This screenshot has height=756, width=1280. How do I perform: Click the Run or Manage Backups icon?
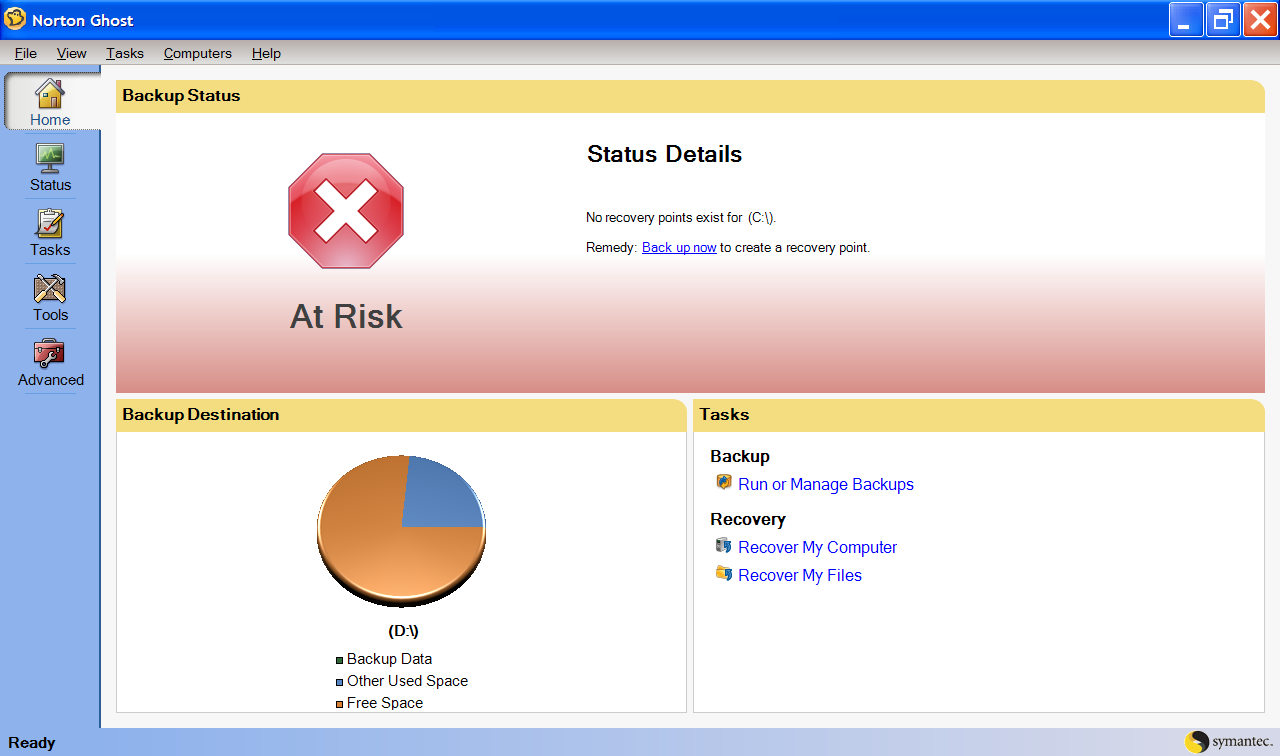[x=724, y=482]
